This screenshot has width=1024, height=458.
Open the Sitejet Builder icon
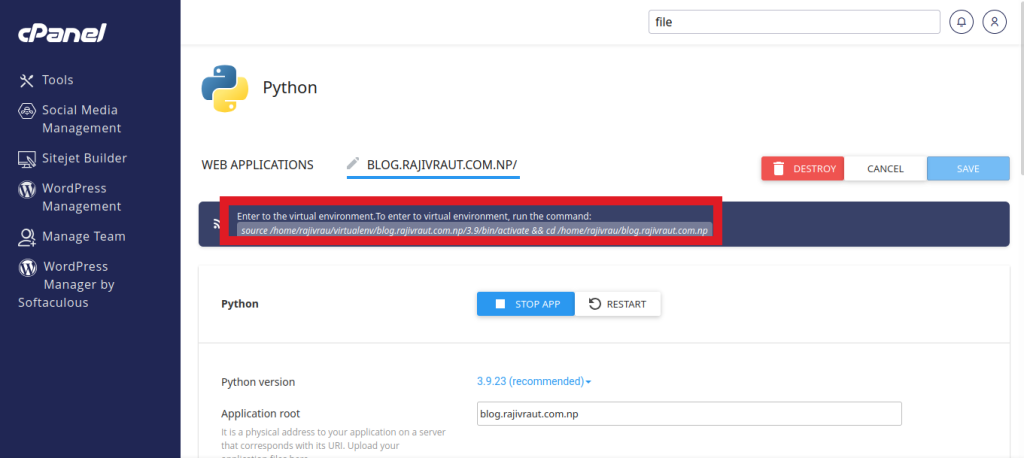27,159
